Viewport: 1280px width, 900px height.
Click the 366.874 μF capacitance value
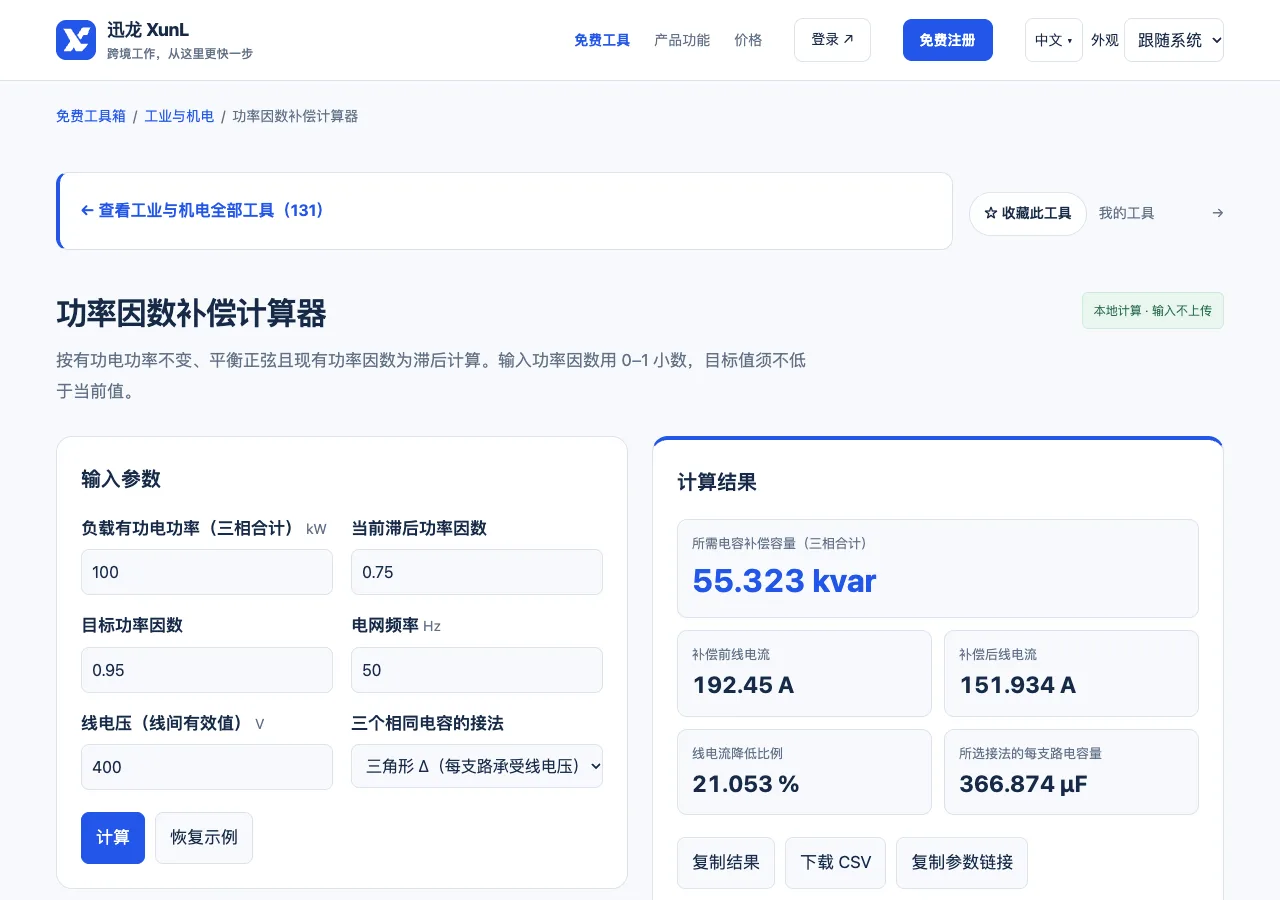[1023, 784]
